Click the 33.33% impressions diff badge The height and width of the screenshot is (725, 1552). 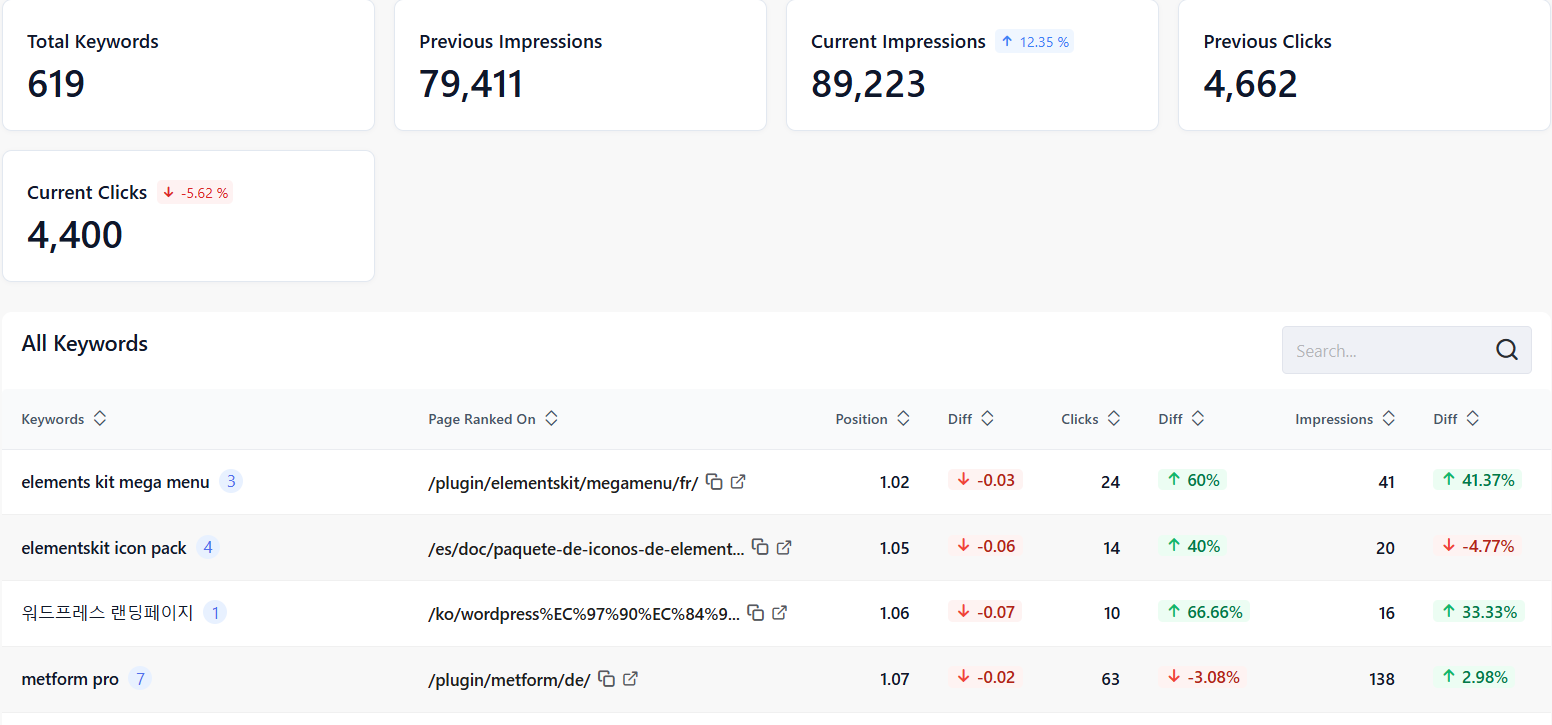pyautogui.click(x=1478, y=611)
